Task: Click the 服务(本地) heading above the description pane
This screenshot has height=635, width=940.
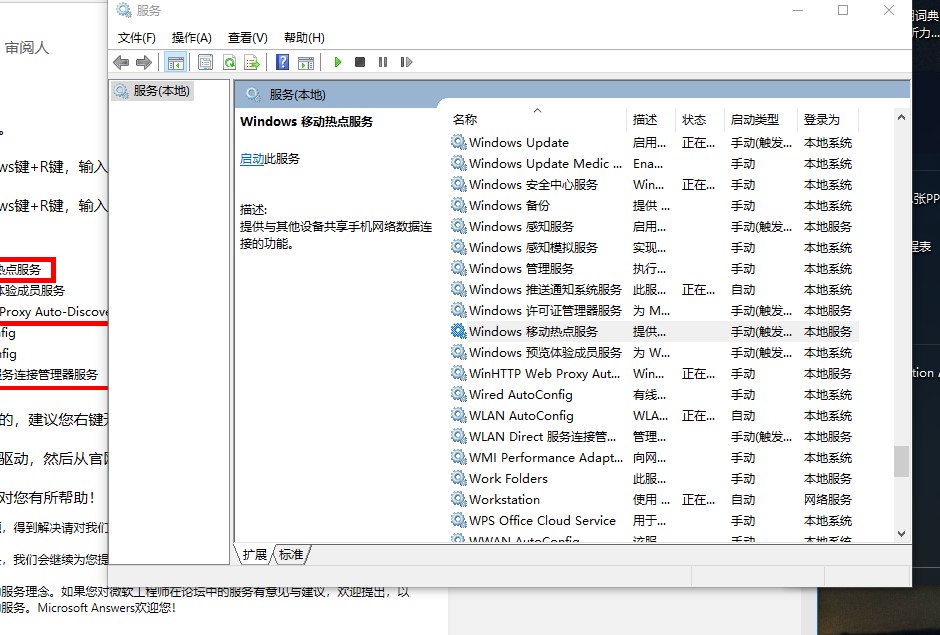Action: pos(297,95)
